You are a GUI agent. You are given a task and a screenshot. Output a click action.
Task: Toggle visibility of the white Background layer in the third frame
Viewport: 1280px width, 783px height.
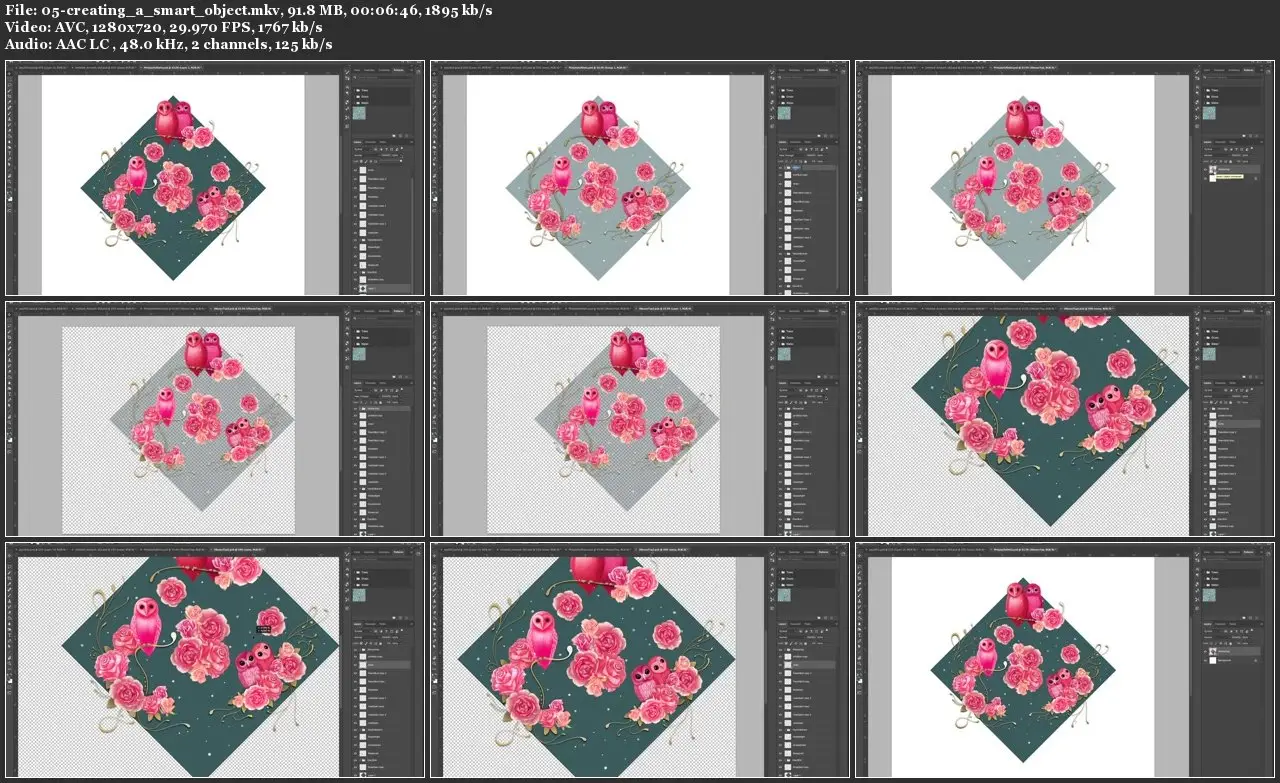[x=1207, y=178]
